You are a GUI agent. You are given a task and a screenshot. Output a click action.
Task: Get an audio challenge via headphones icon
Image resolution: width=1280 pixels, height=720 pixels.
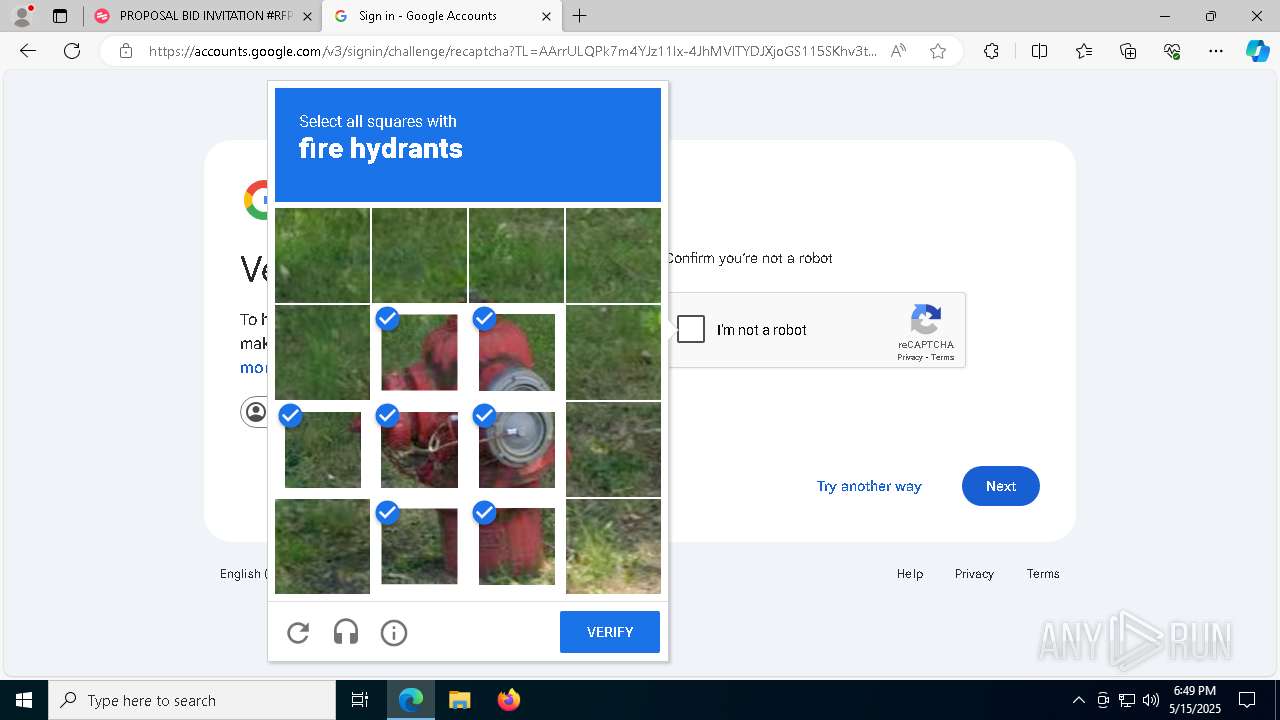[x=346, y=633]
